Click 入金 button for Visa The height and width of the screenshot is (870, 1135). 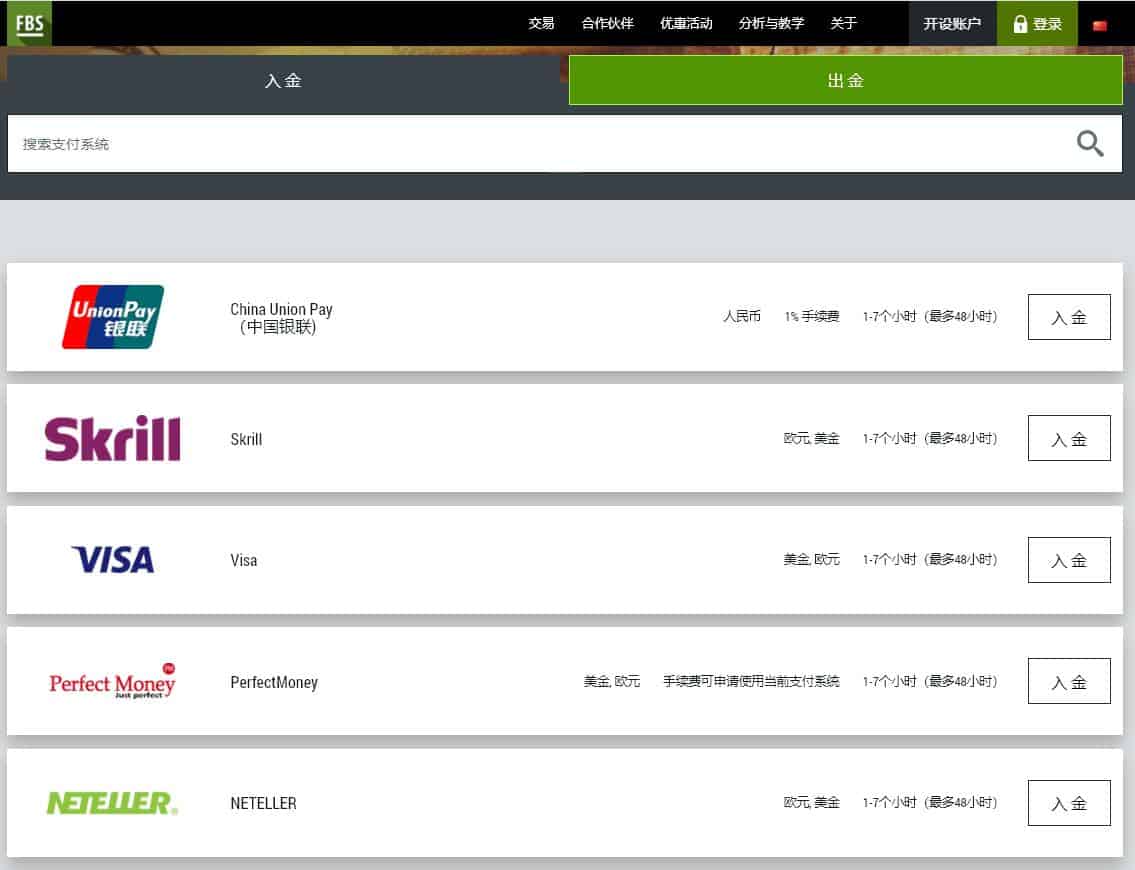point(1069,559)
